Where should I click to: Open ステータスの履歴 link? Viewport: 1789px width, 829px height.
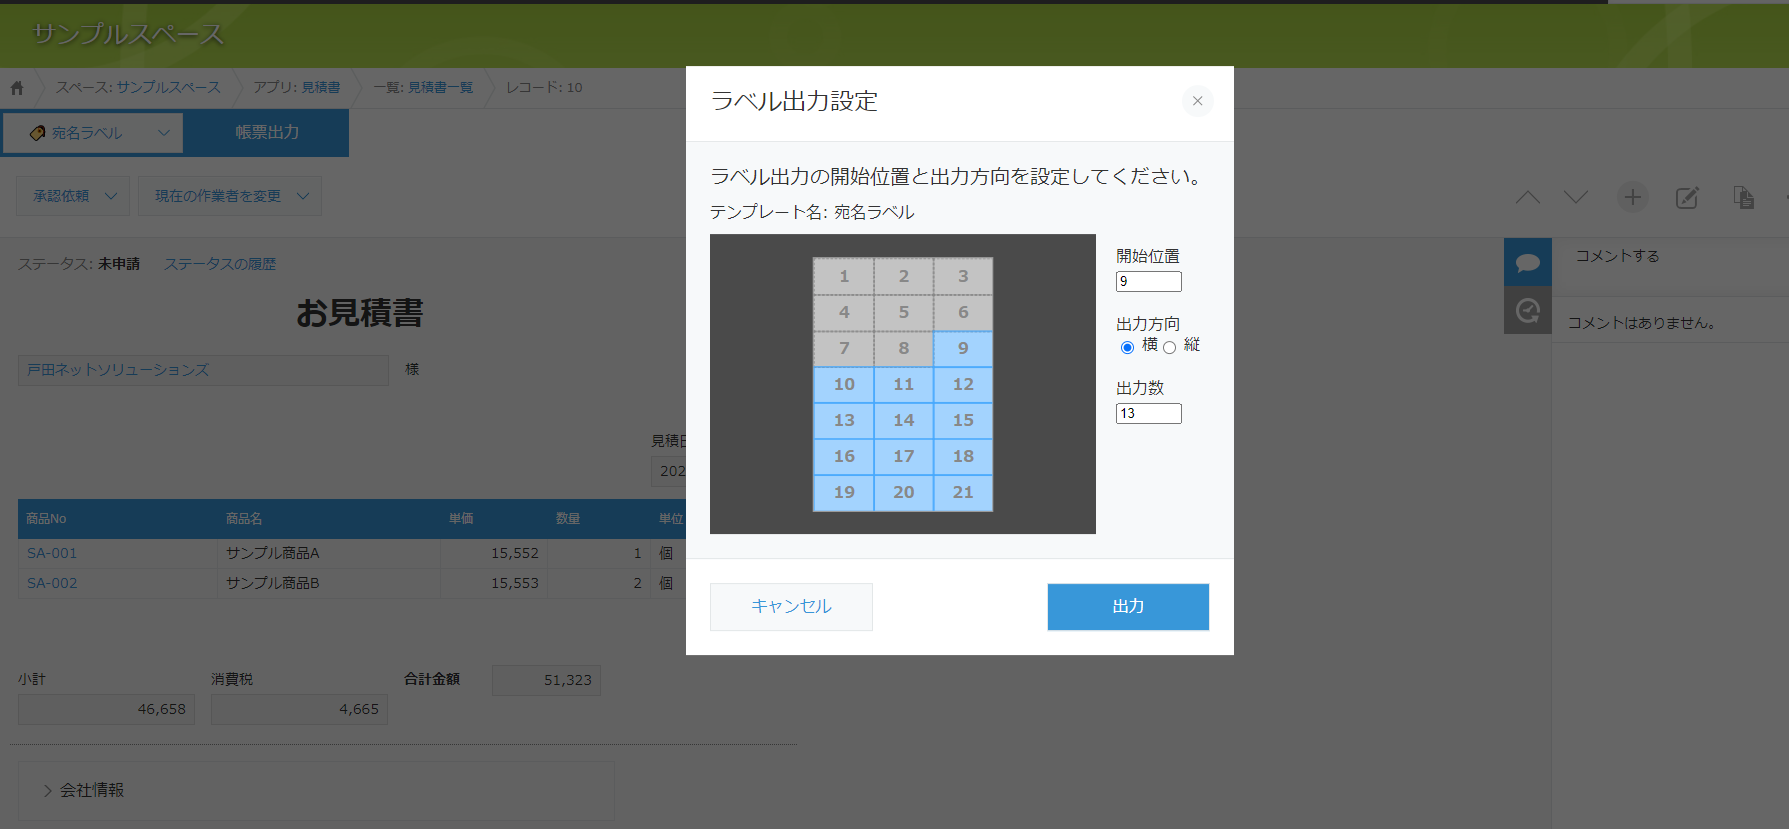tap(220, 264)
